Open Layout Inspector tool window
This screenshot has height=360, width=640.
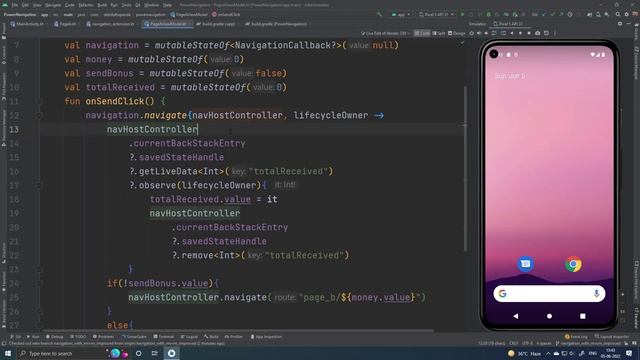(x=611, y=337)
